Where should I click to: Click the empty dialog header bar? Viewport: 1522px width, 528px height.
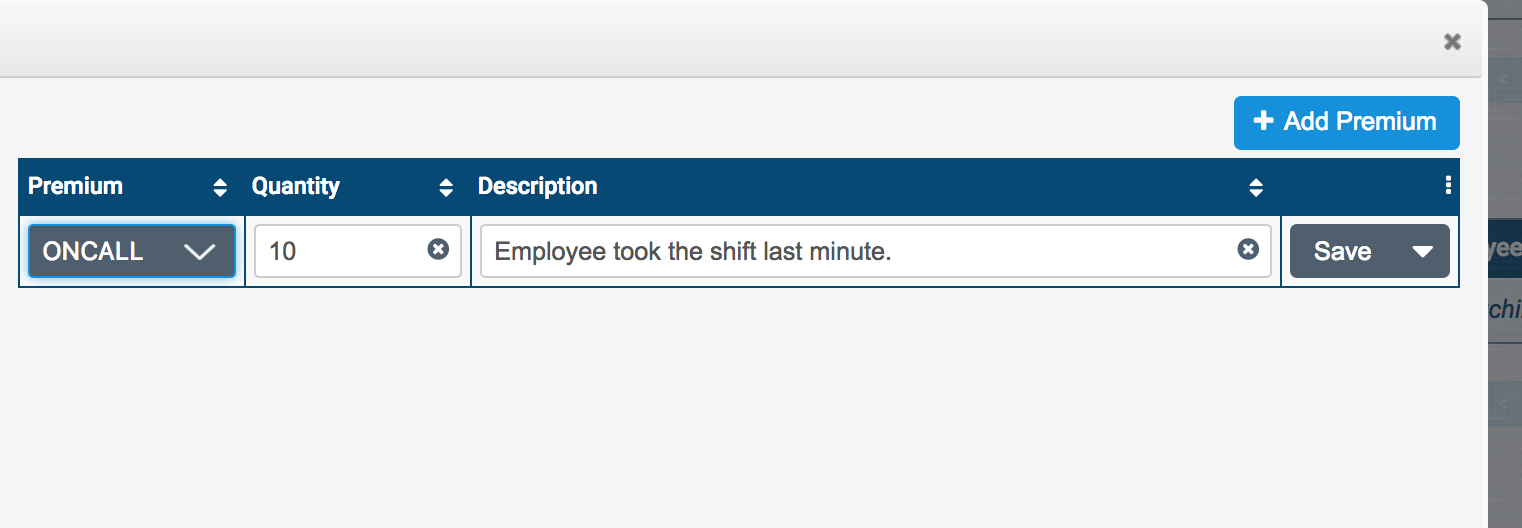click(x=700, y=40)
